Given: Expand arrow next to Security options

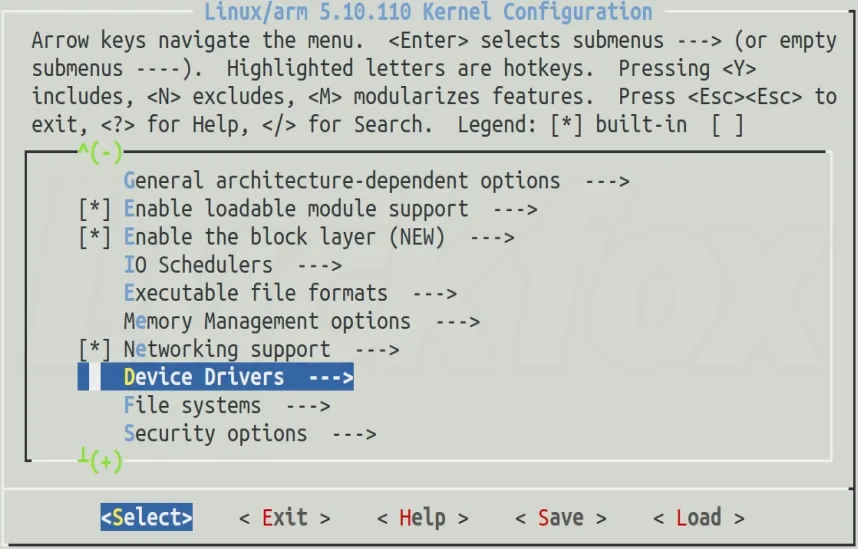Looking at the screenshot, I should tap(355, 434).
